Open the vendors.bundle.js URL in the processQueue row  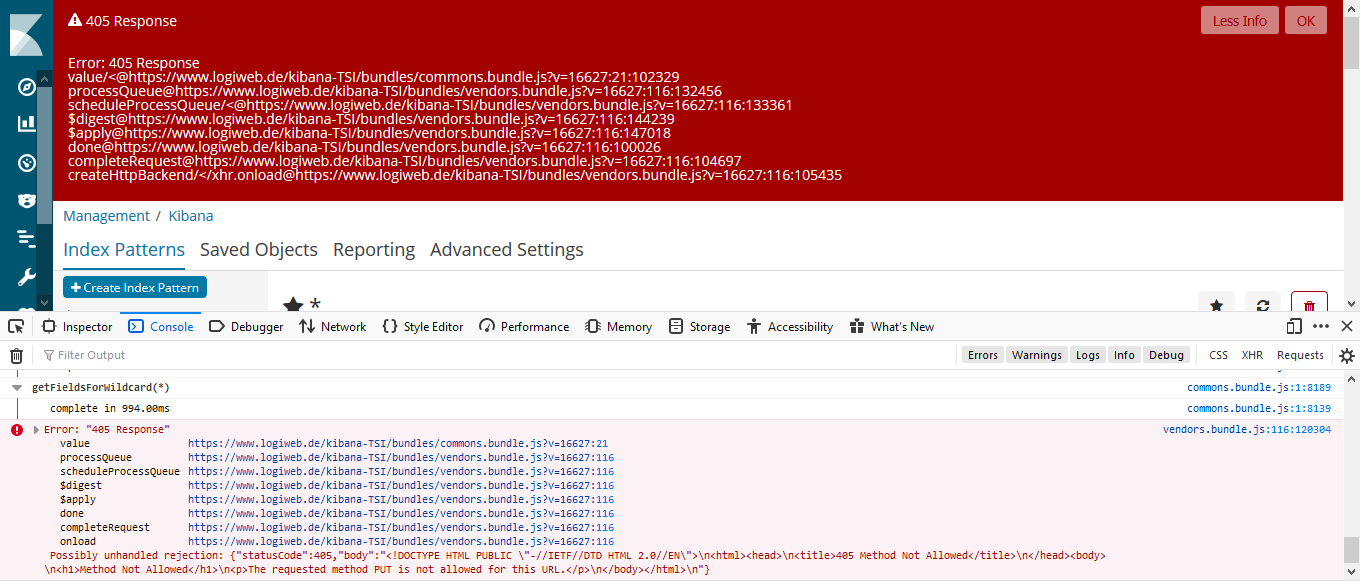(x=401, y=457)
